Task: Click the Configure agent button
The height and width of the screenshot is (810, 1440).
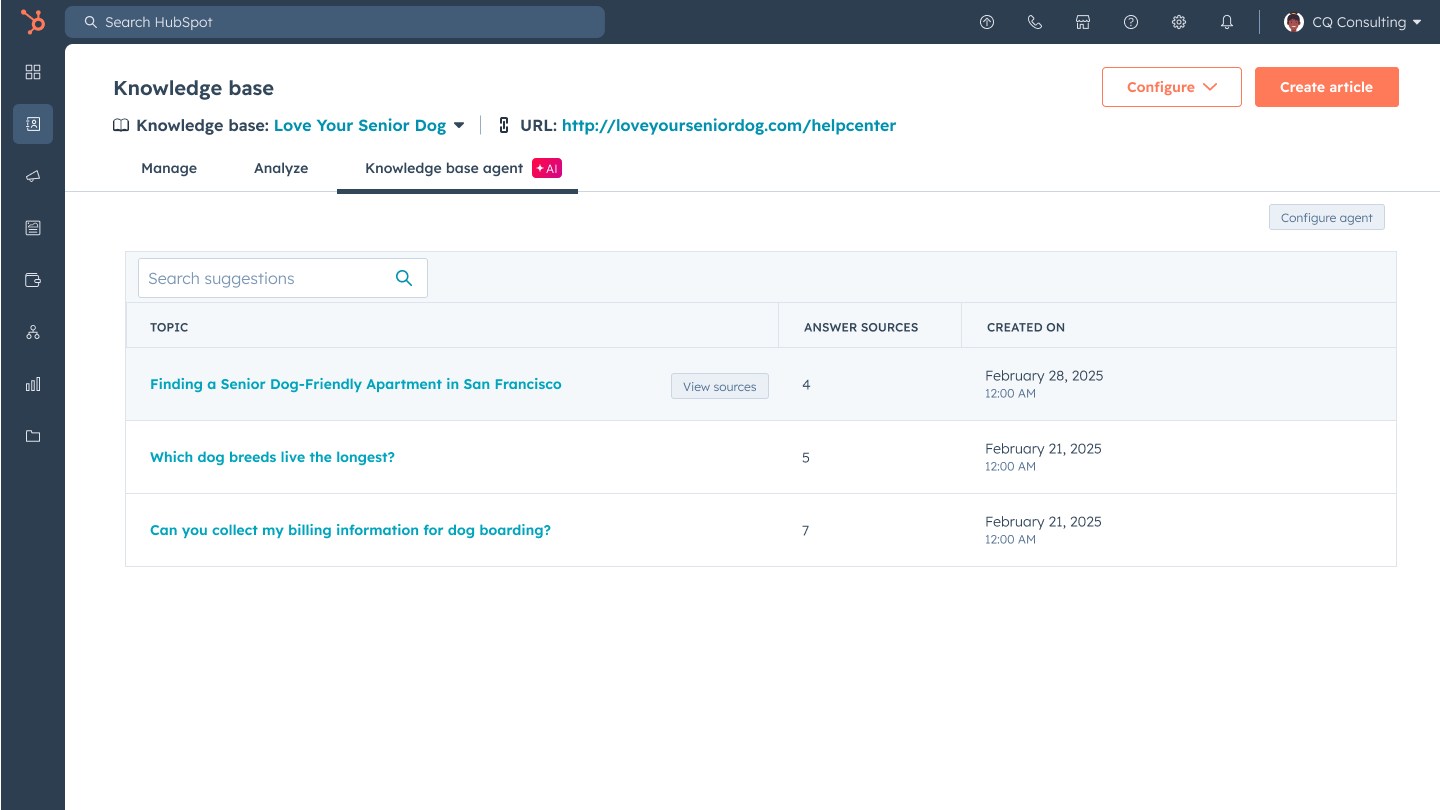Action: coord(1327,217)
